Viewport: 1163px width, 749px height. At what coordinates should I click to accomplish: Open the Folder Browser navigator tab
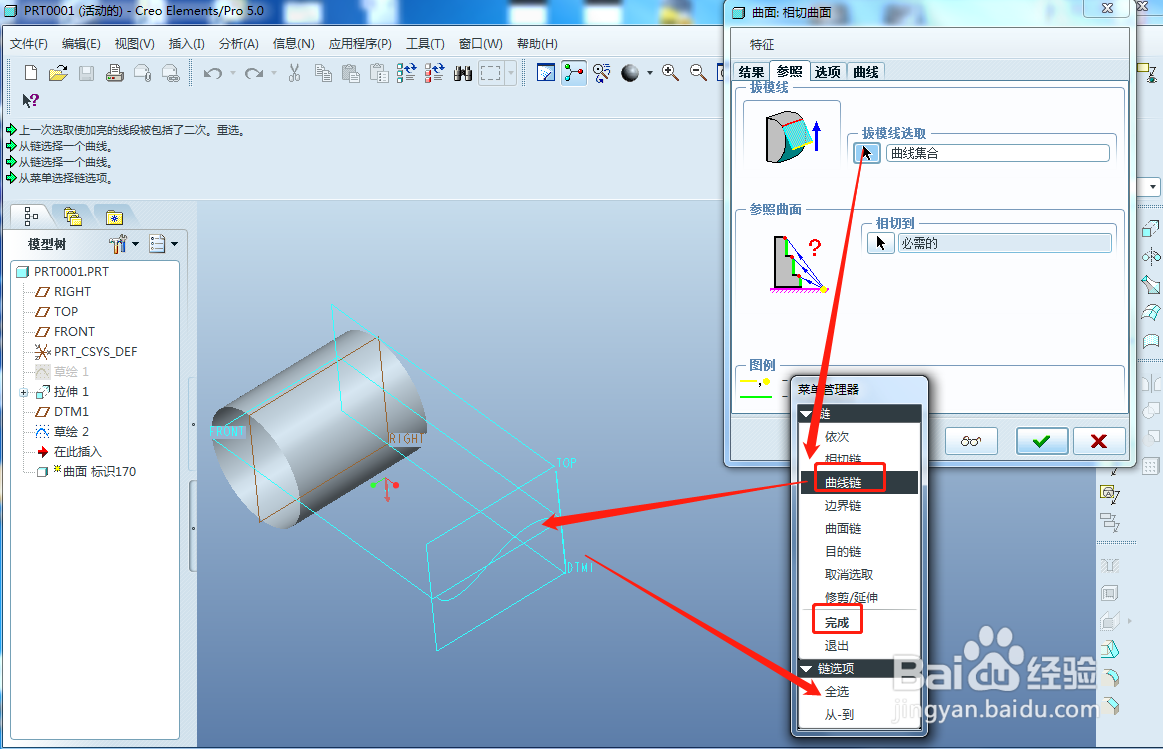72,217
